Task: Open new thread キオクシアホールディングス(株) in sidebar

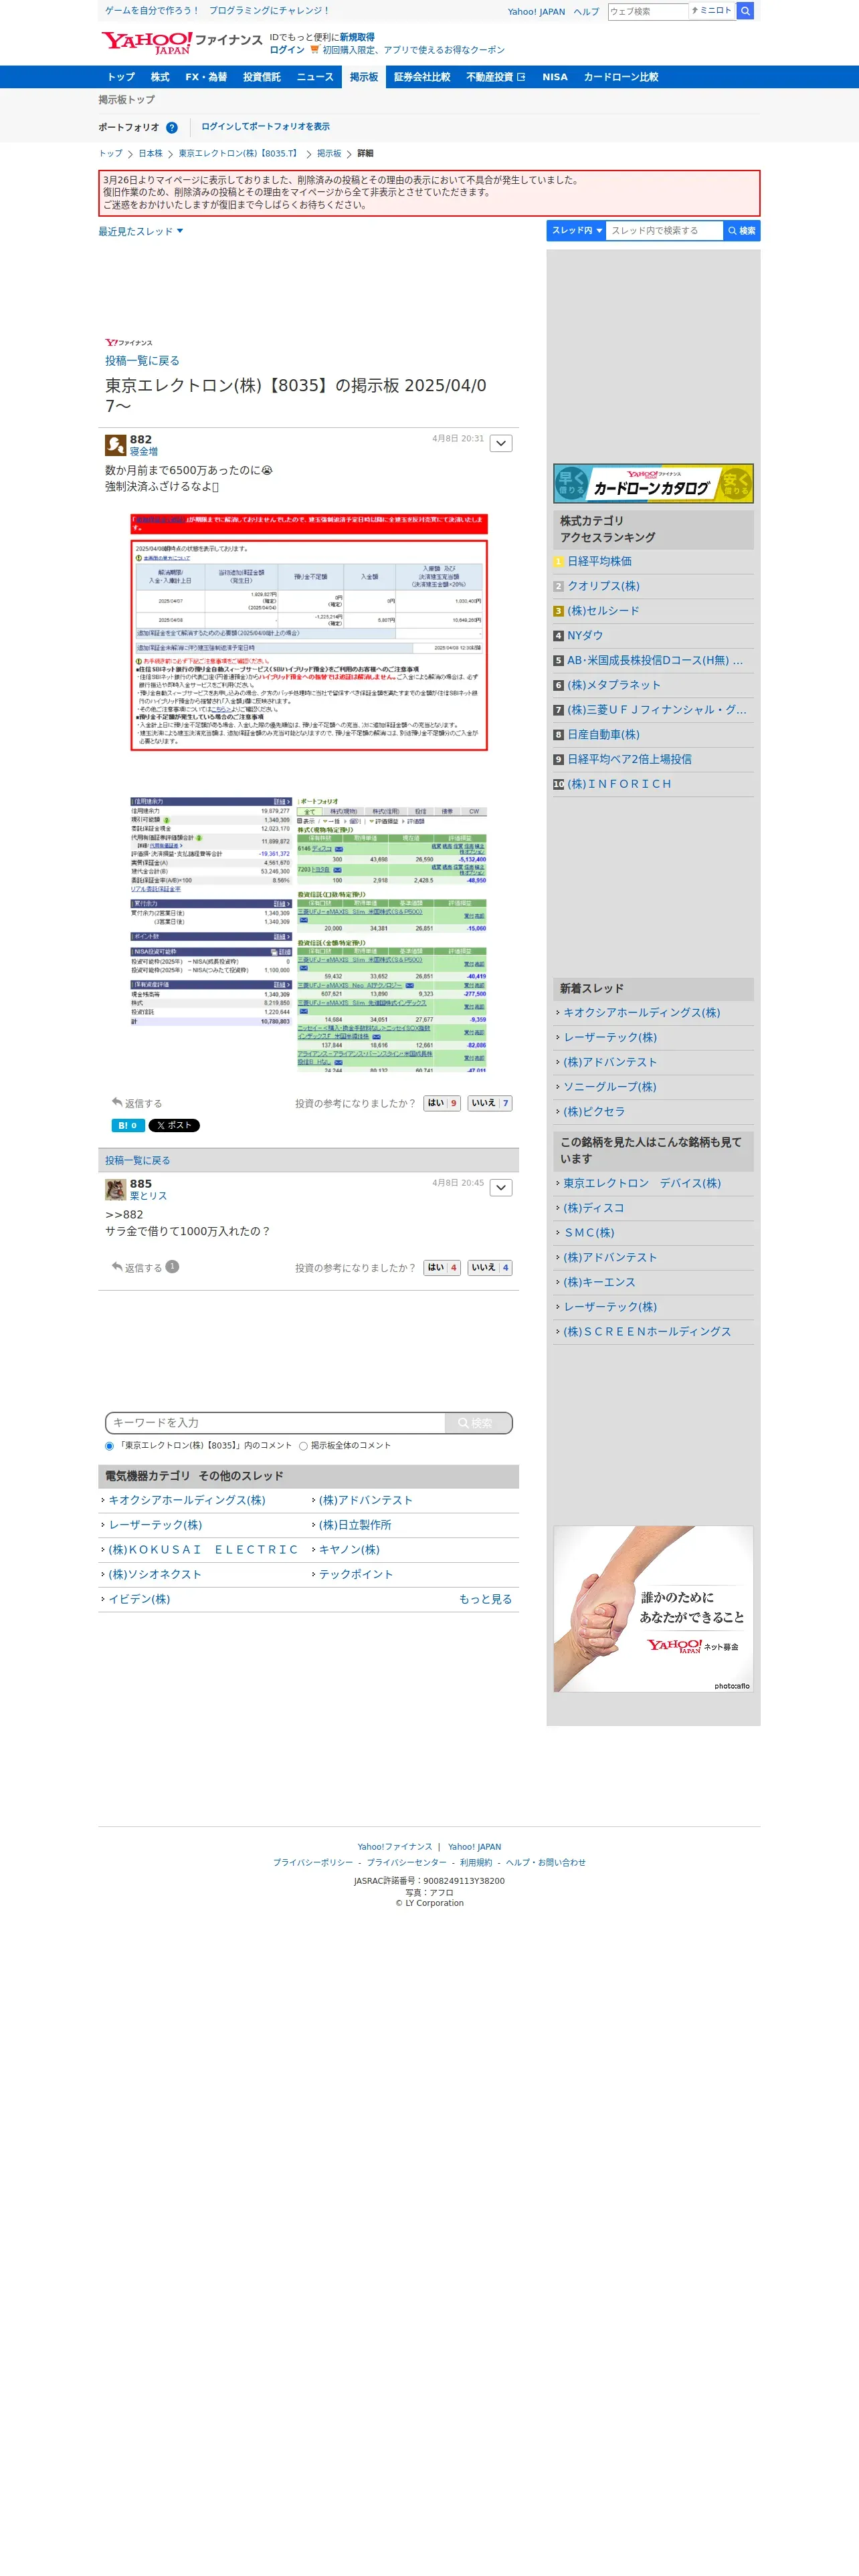Action: 641,1013
